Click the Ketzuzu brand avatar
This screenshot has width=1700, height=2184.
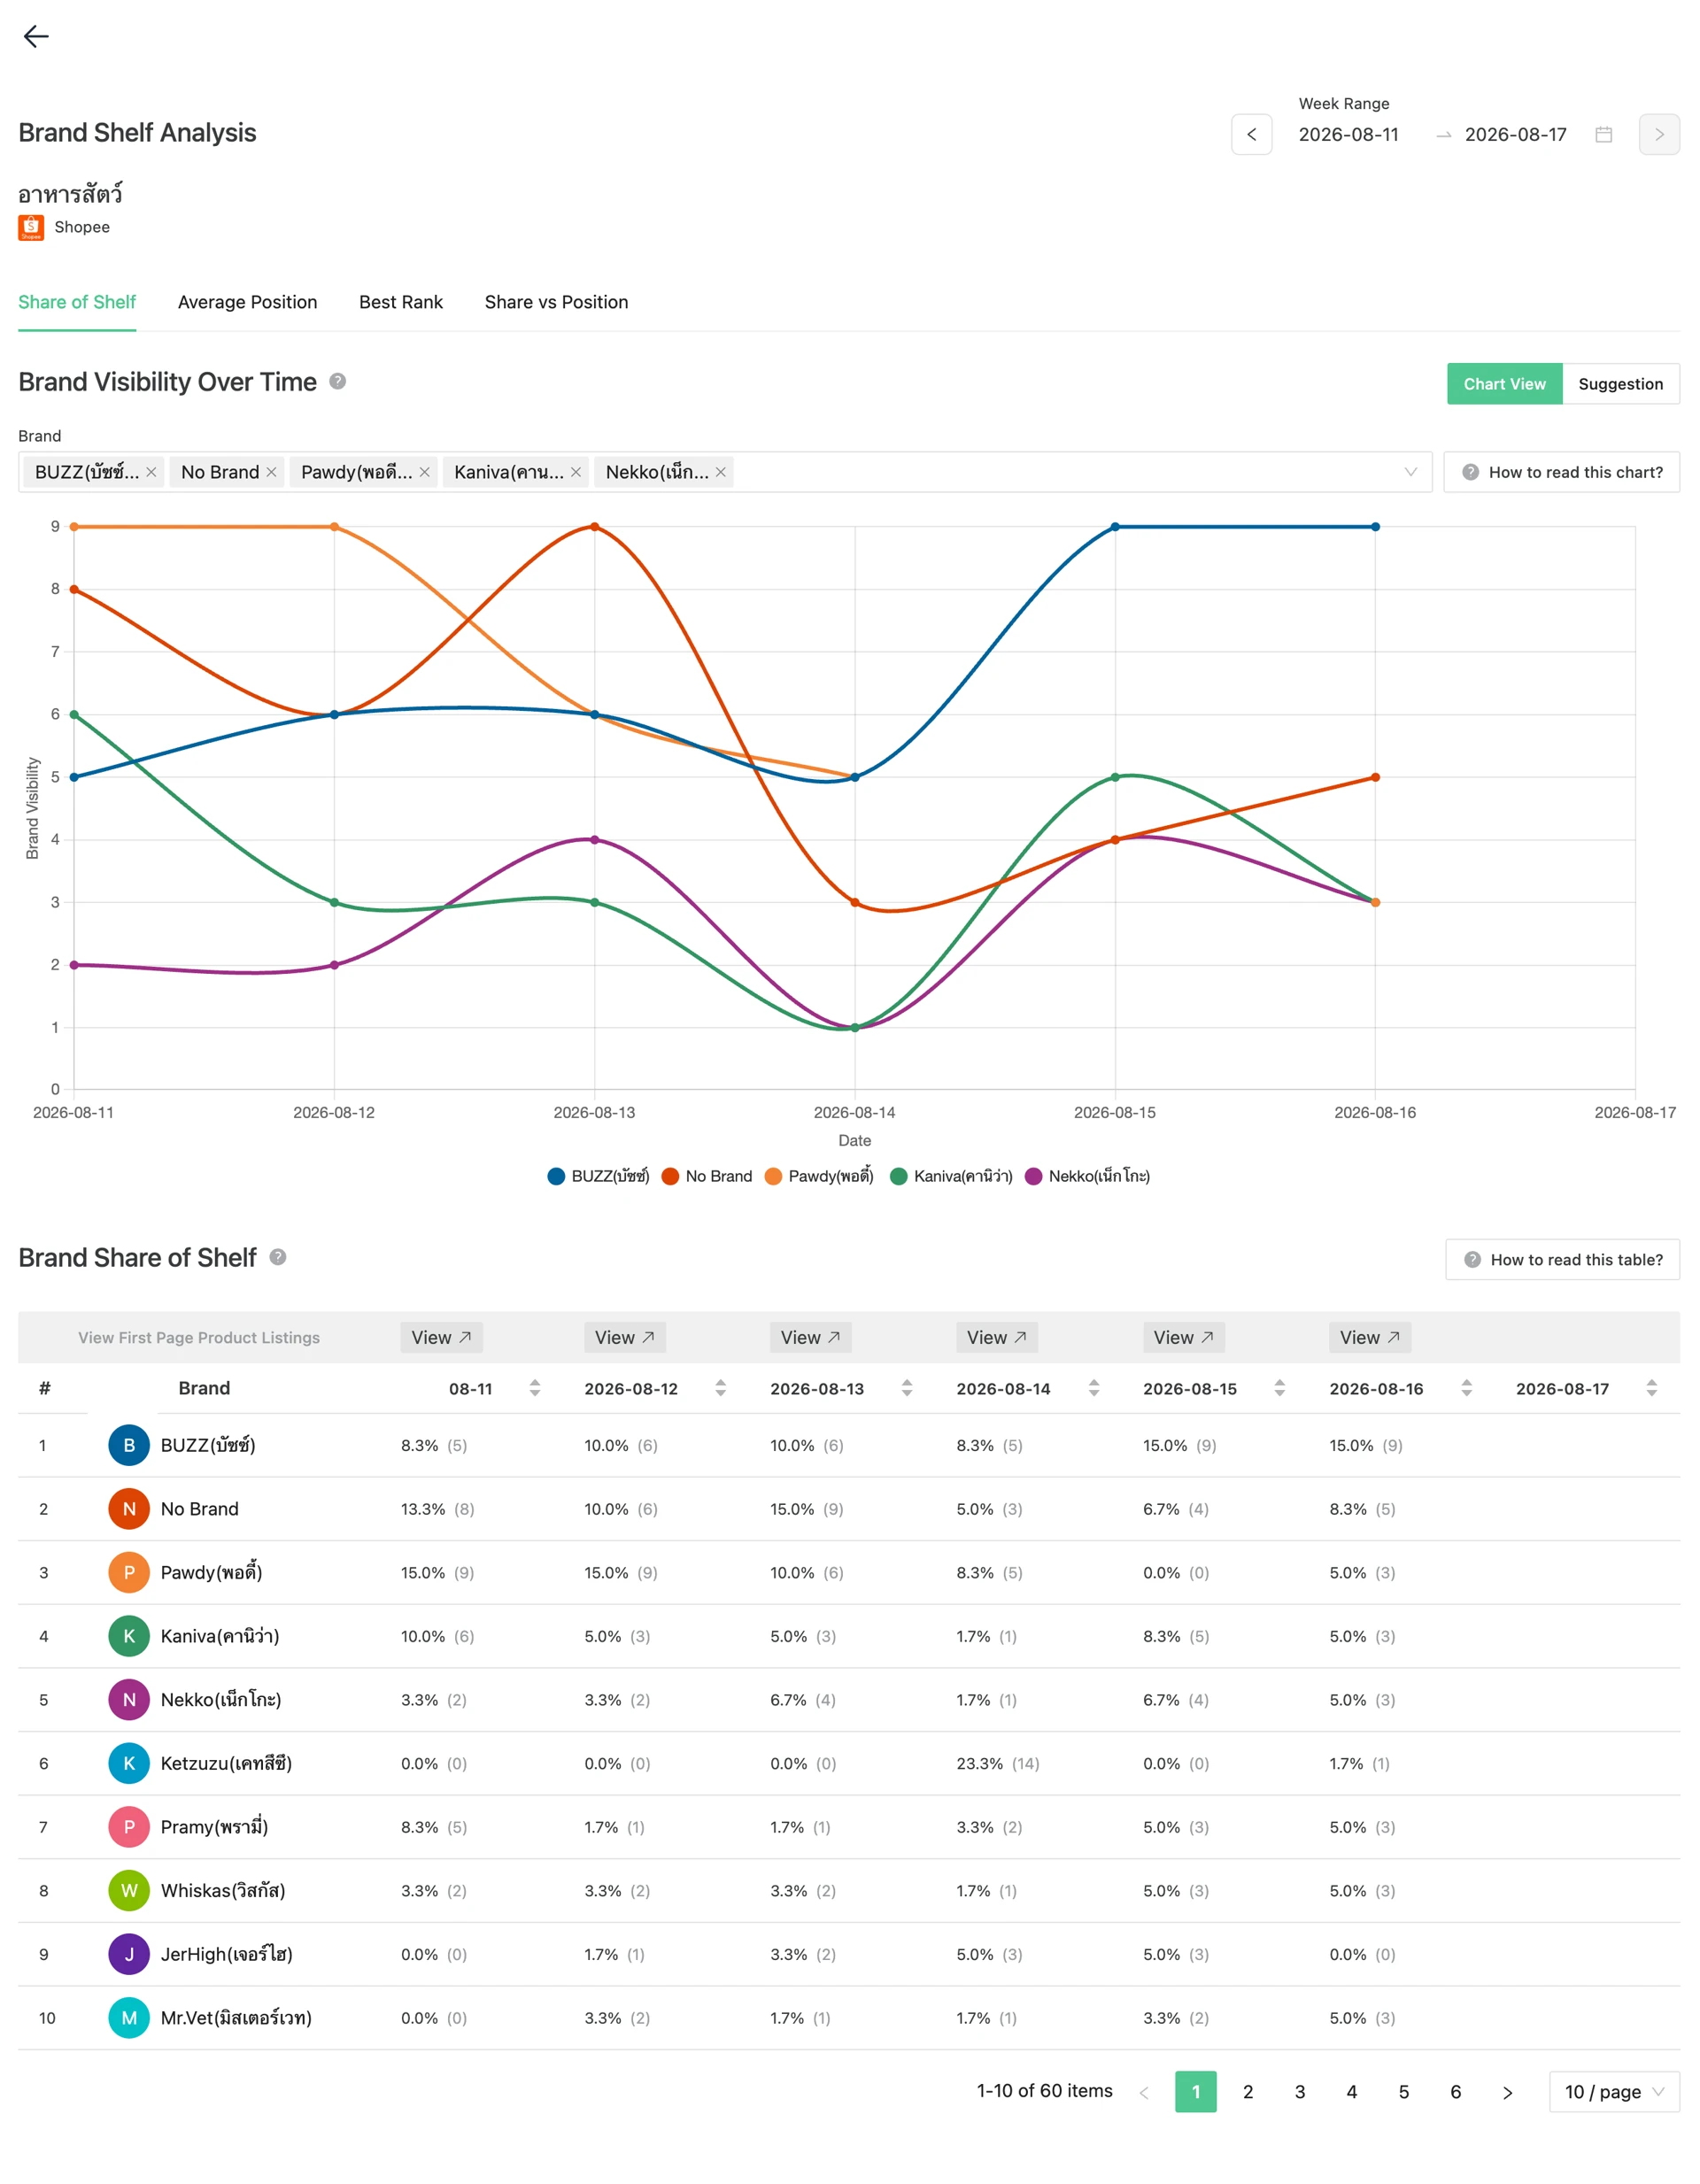pos(129,1763)
